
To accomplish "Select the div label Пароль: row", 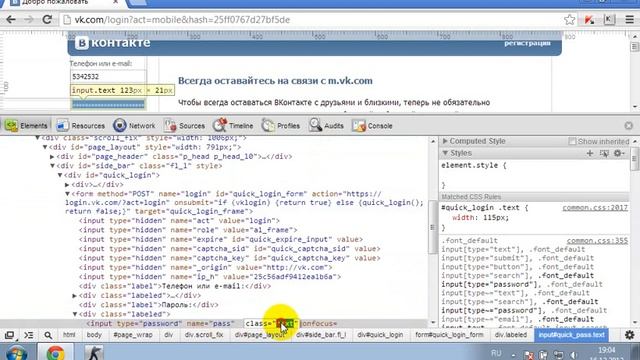I will [x=149, y=305].
